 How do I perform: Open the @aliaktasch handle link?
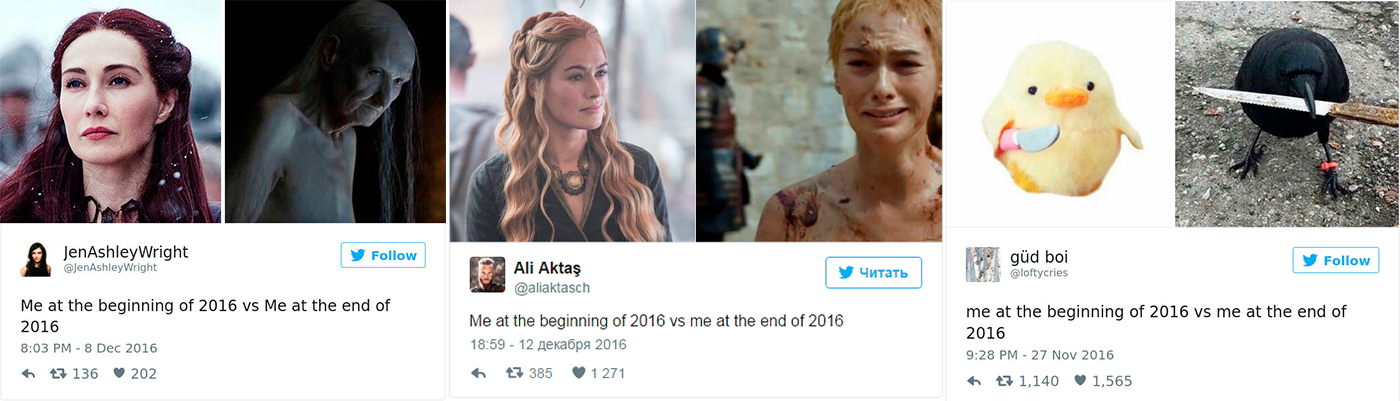552,288
